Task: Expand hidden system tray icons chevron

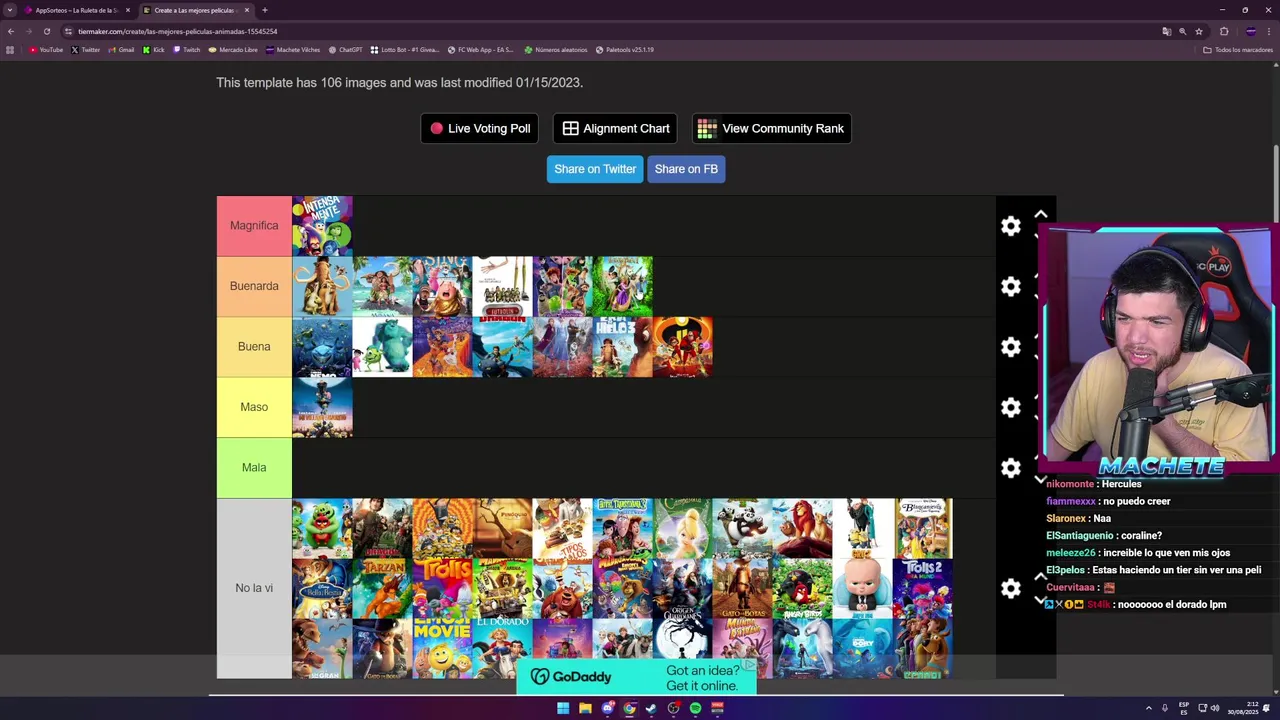Action: (x=1148, y=708)
